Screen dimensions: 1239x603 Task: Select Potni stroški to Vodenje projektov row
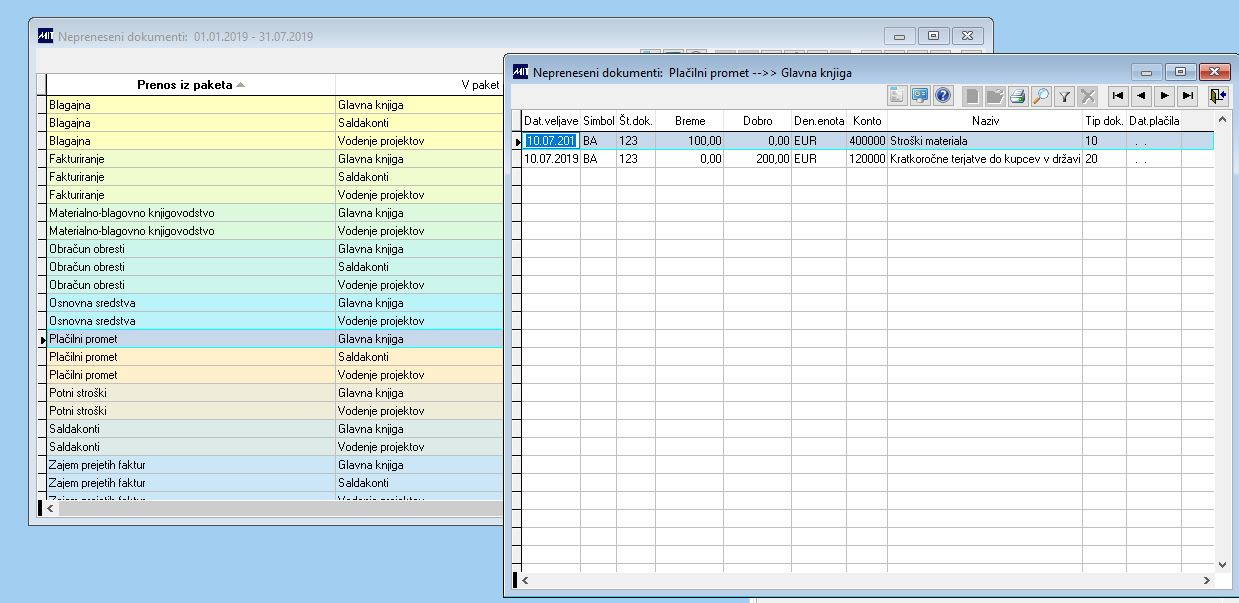pyautogui.click(x=190, y=411)
